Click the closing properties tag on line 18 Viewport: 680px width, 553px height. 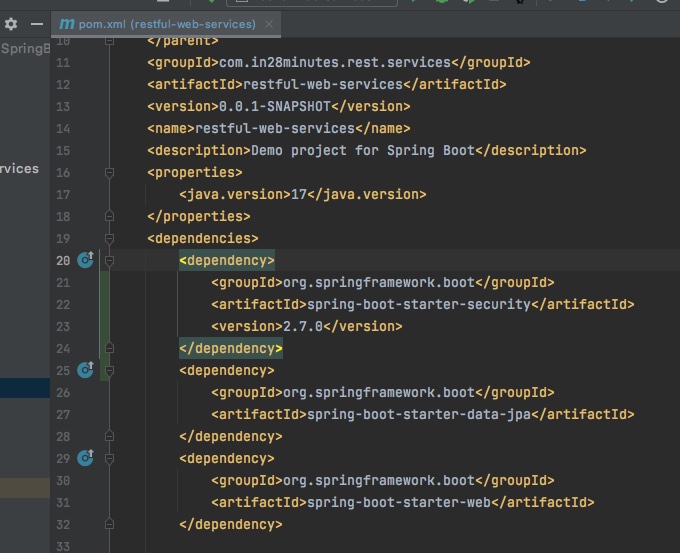click(x=199, y=216)
